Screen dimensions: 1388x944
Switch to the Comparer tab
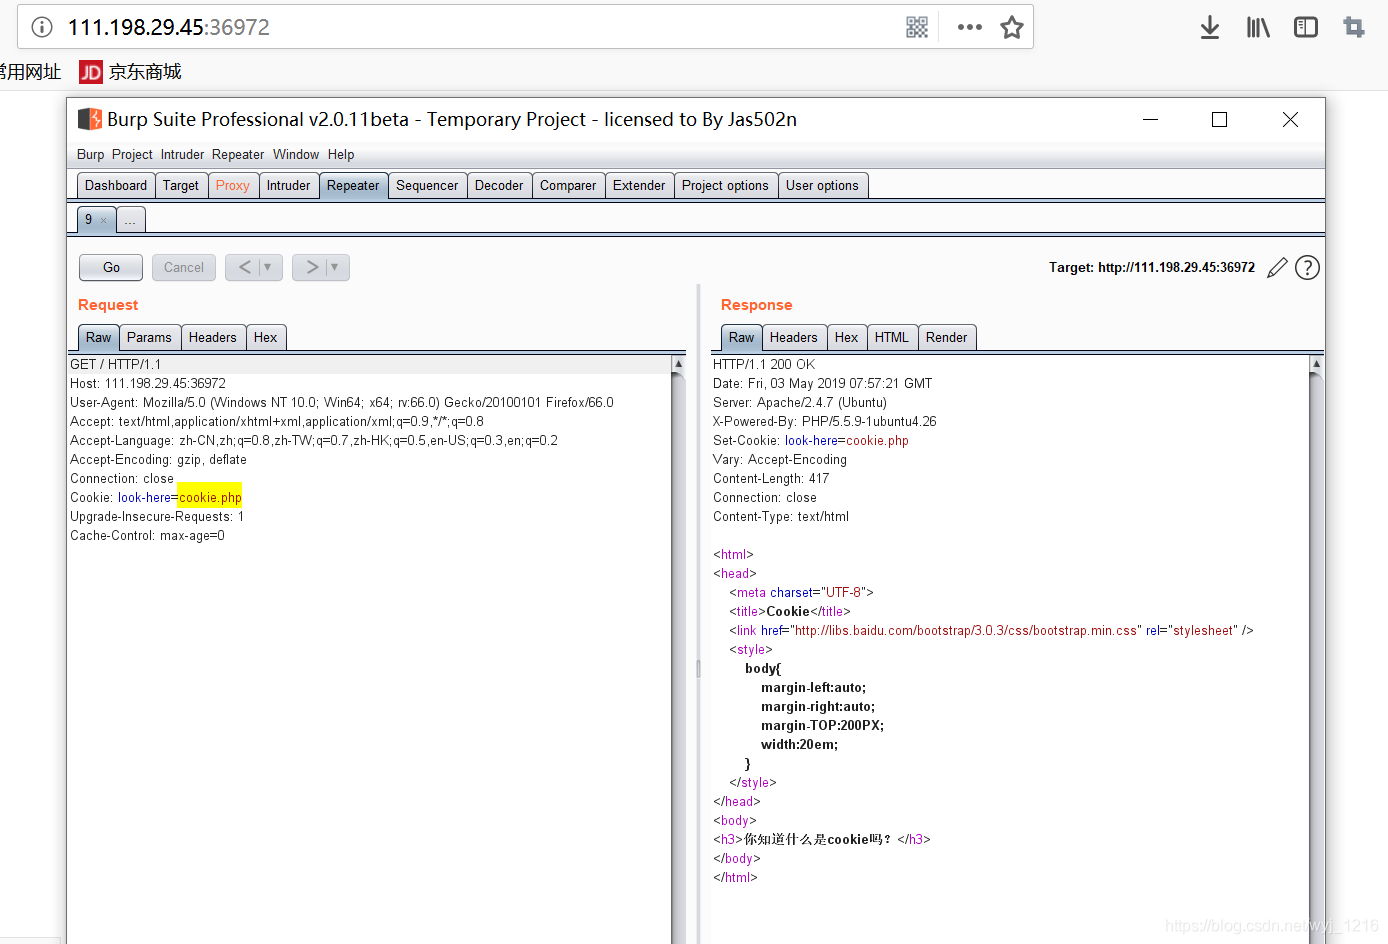(568, 186)
